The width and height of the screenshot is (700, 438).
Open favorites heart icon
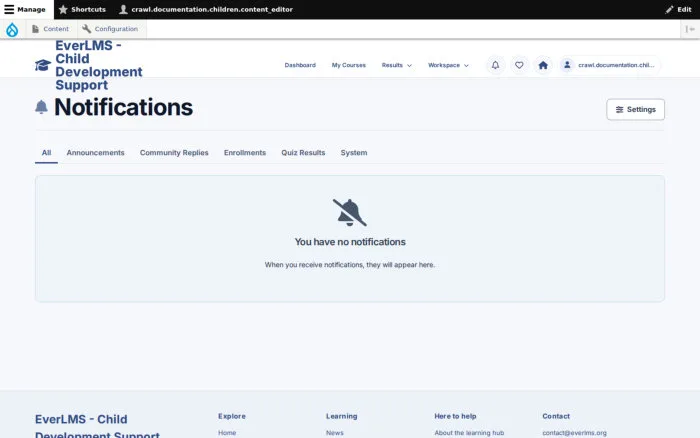coord(519,65)
